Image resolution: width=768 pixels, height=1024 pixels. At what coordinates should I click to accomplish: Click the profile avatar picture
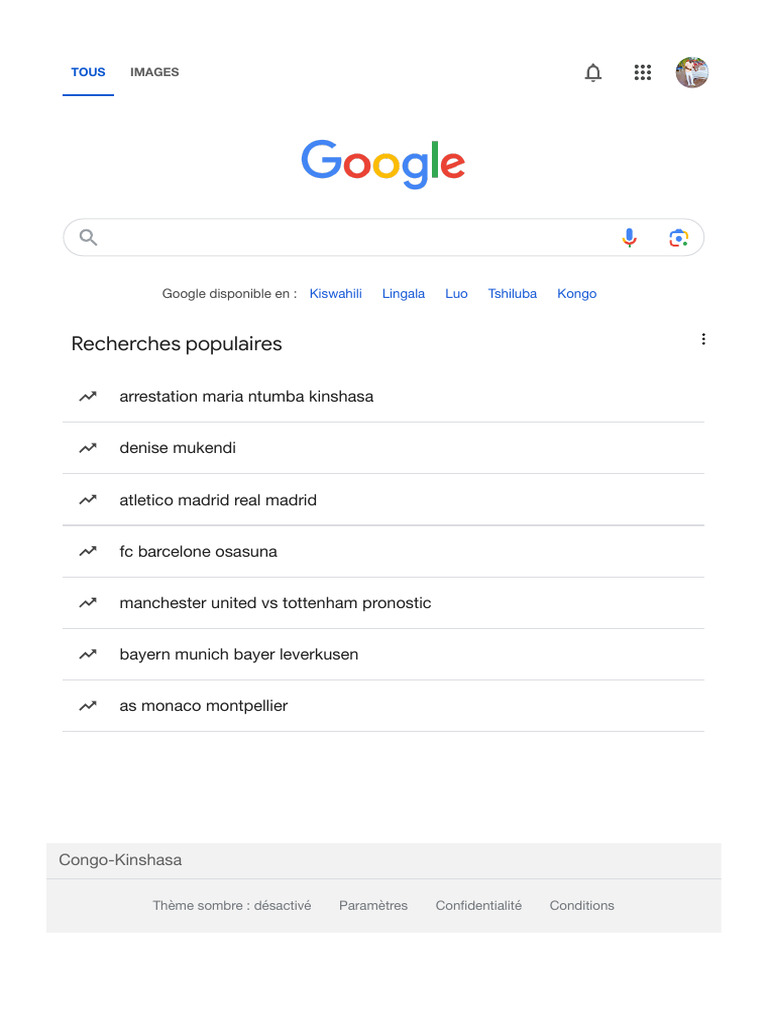pyautogui.click(x=692, y=73)
